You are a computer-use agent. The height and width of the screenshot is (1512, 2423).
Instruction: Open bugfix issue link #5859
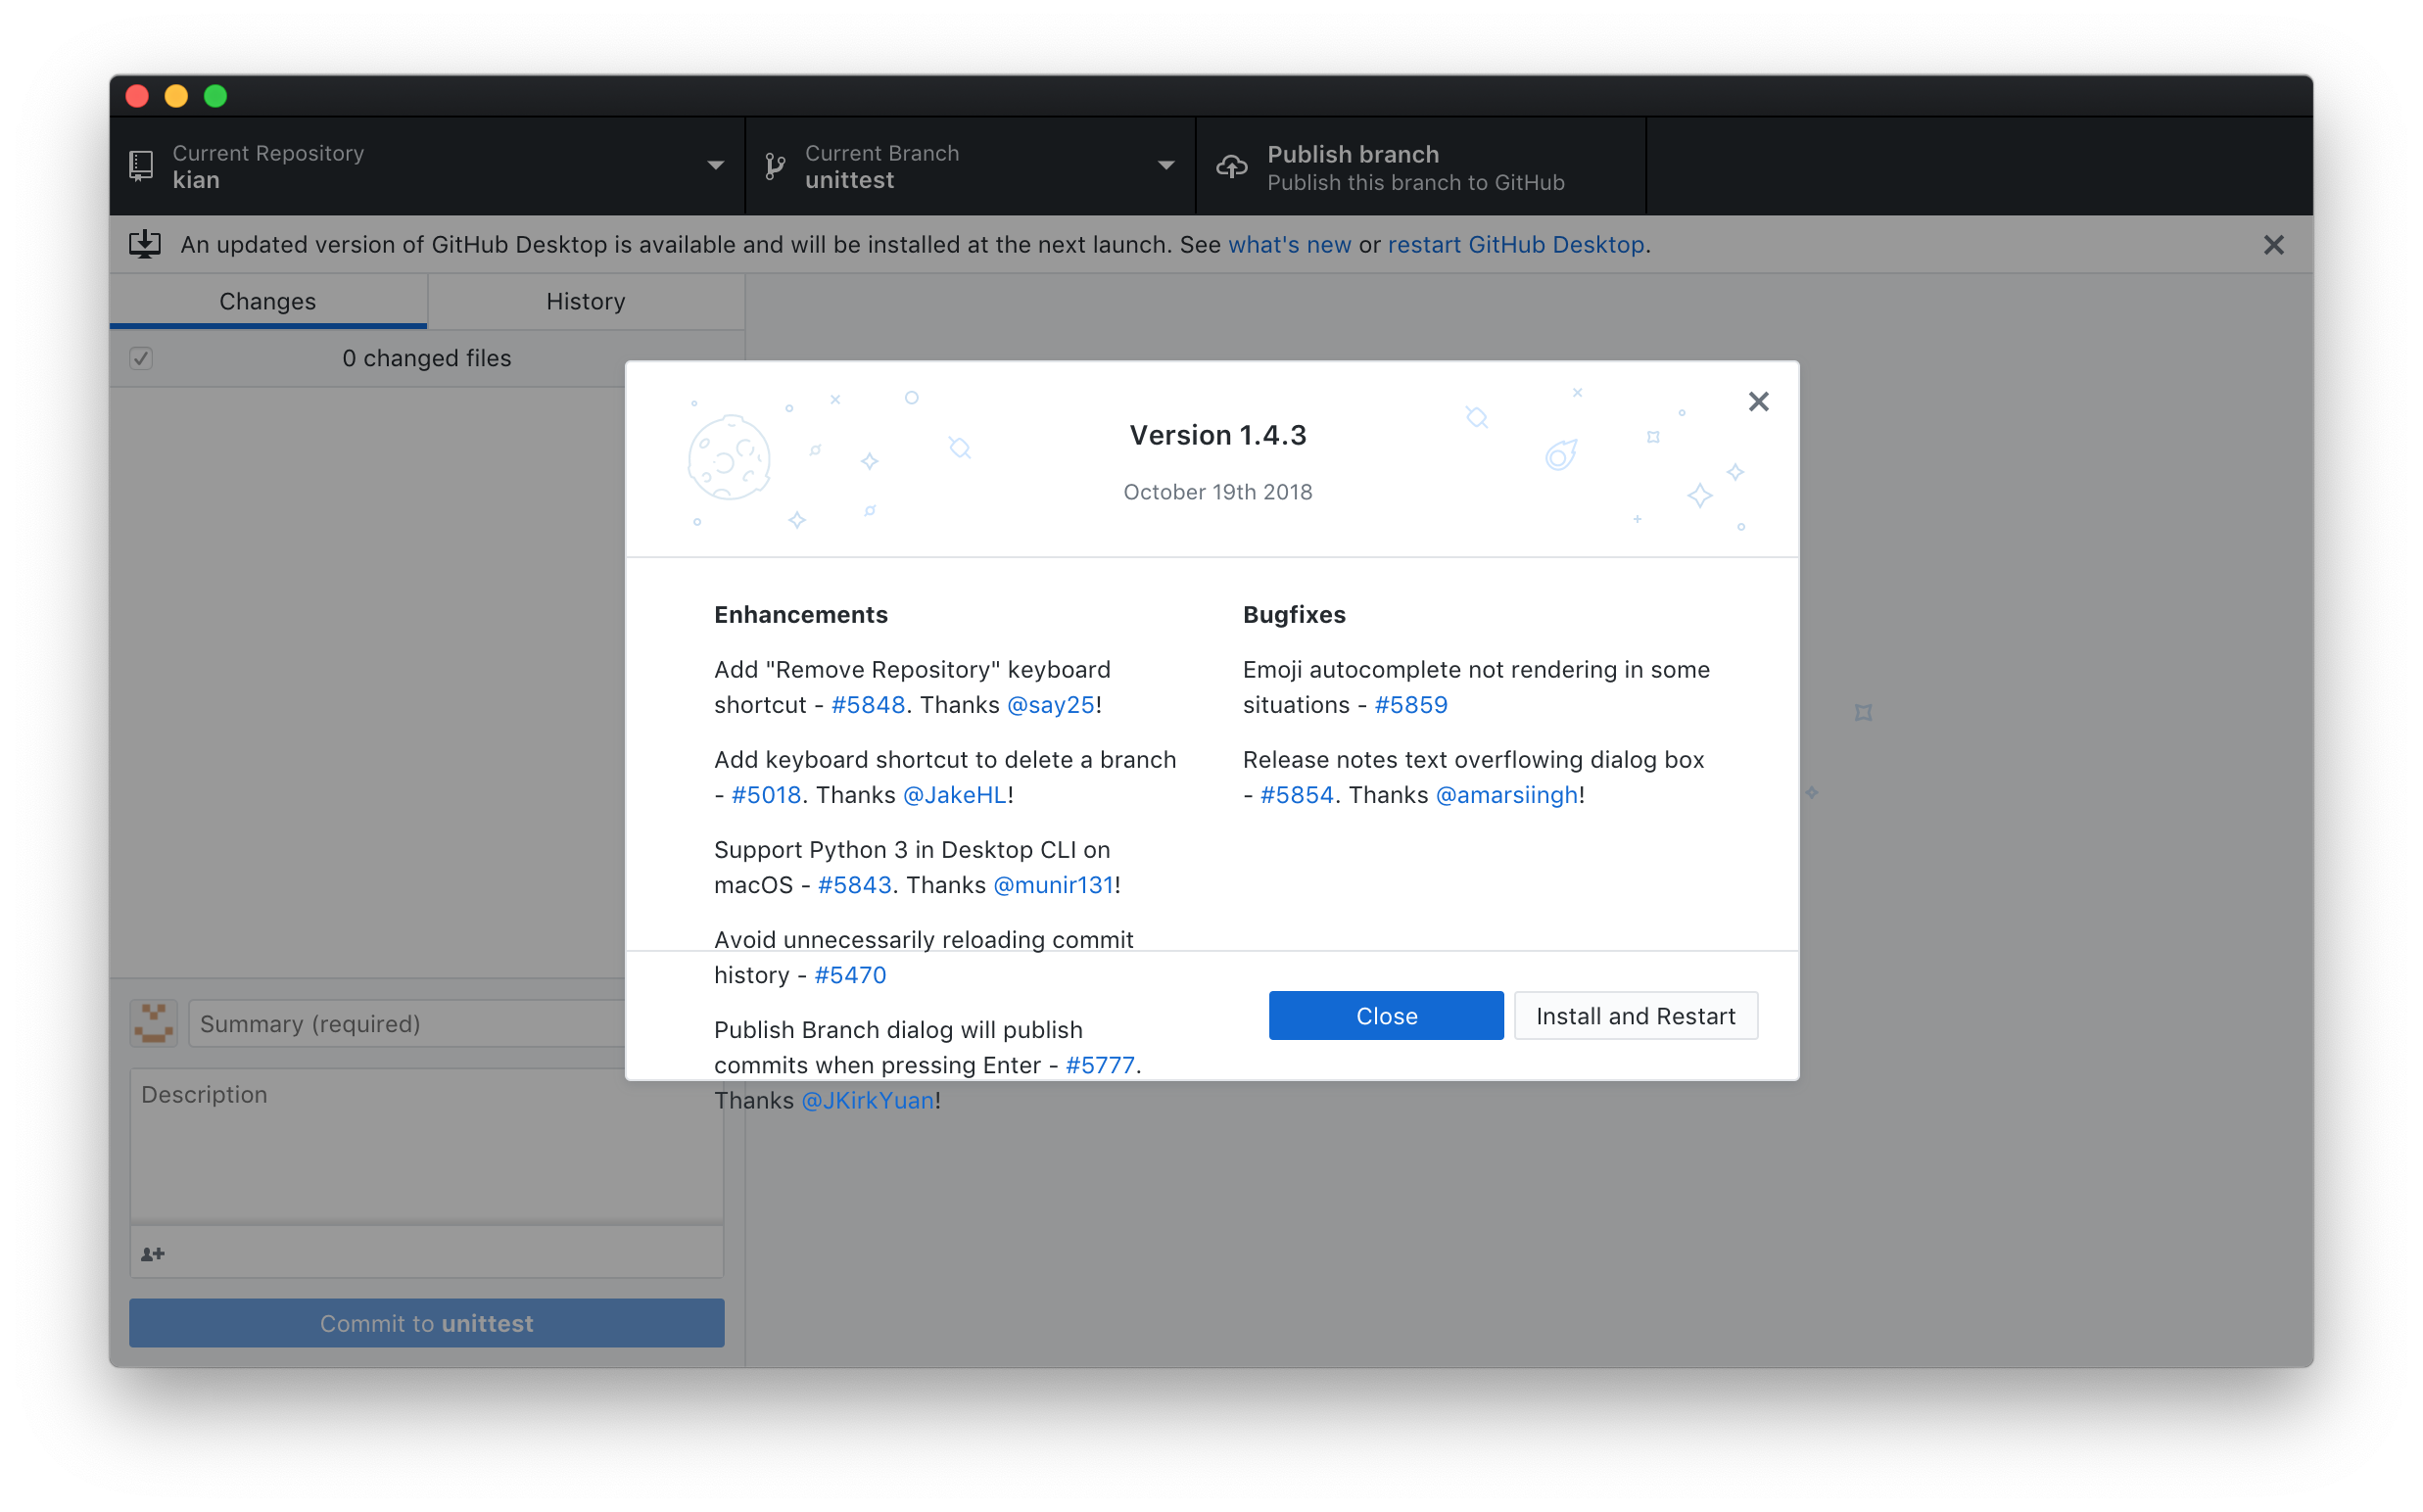[1410, 705]
